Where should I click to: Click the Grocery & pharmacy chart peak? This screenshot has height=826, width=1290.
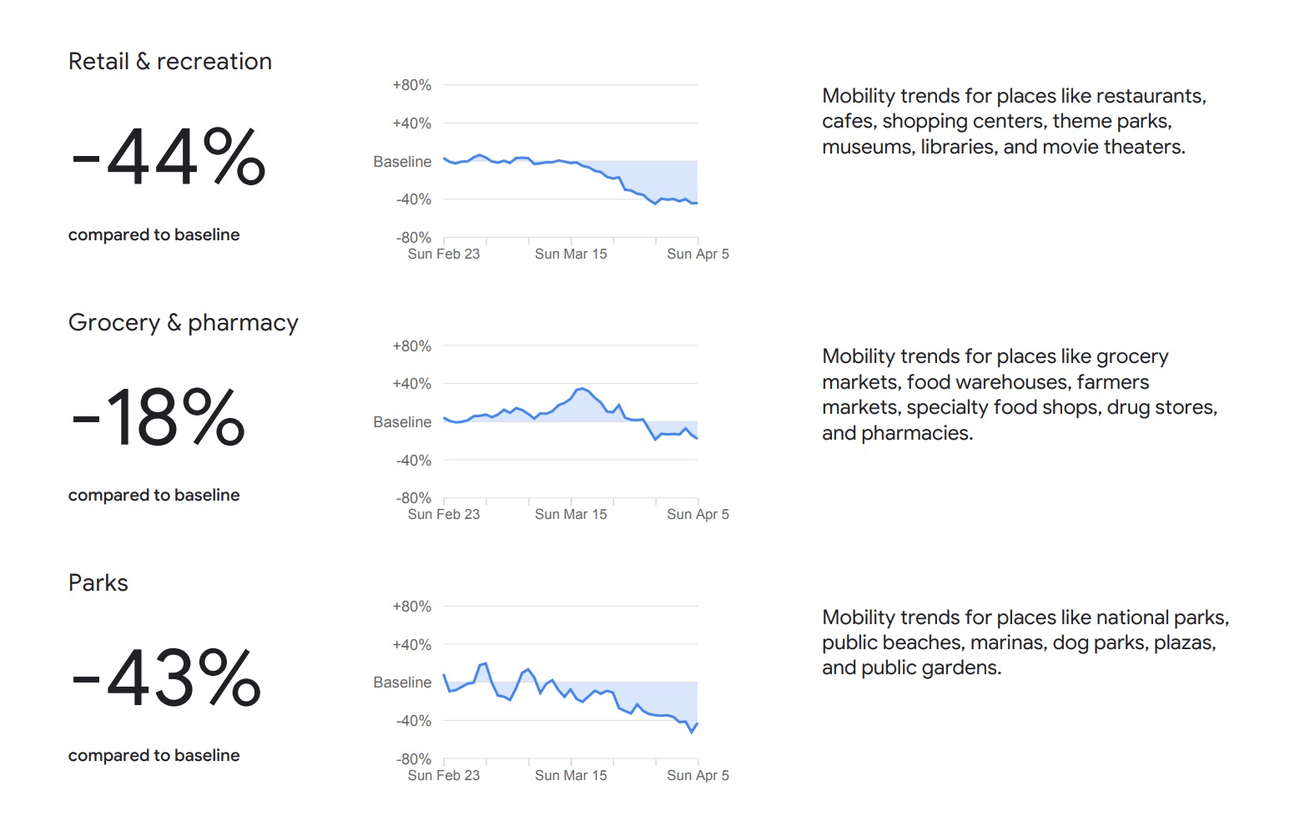pyautogui.click(x=581, y=388)
